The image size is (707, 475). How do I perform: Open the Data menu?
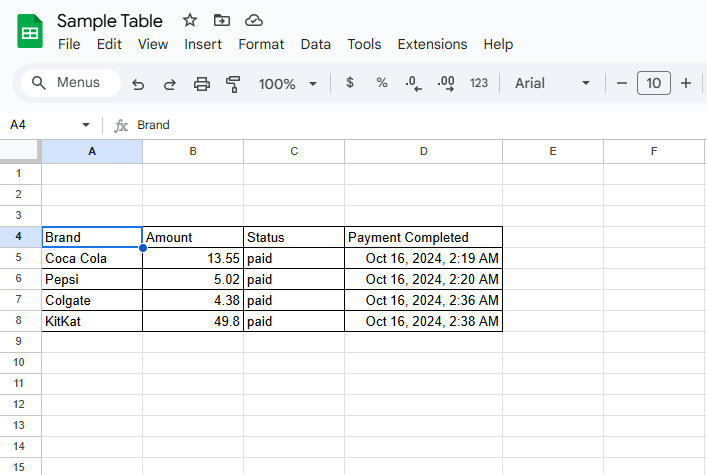click(x=316, y=44)
